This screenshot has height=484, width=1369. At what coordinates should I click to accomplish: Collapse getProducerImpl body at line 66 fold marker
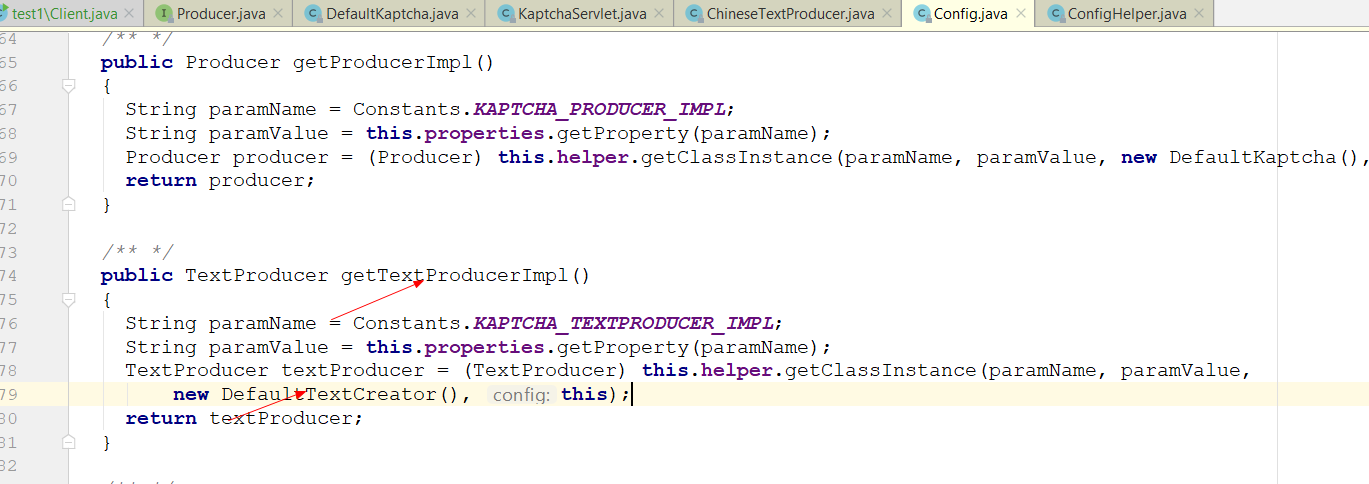coord(69,86)
